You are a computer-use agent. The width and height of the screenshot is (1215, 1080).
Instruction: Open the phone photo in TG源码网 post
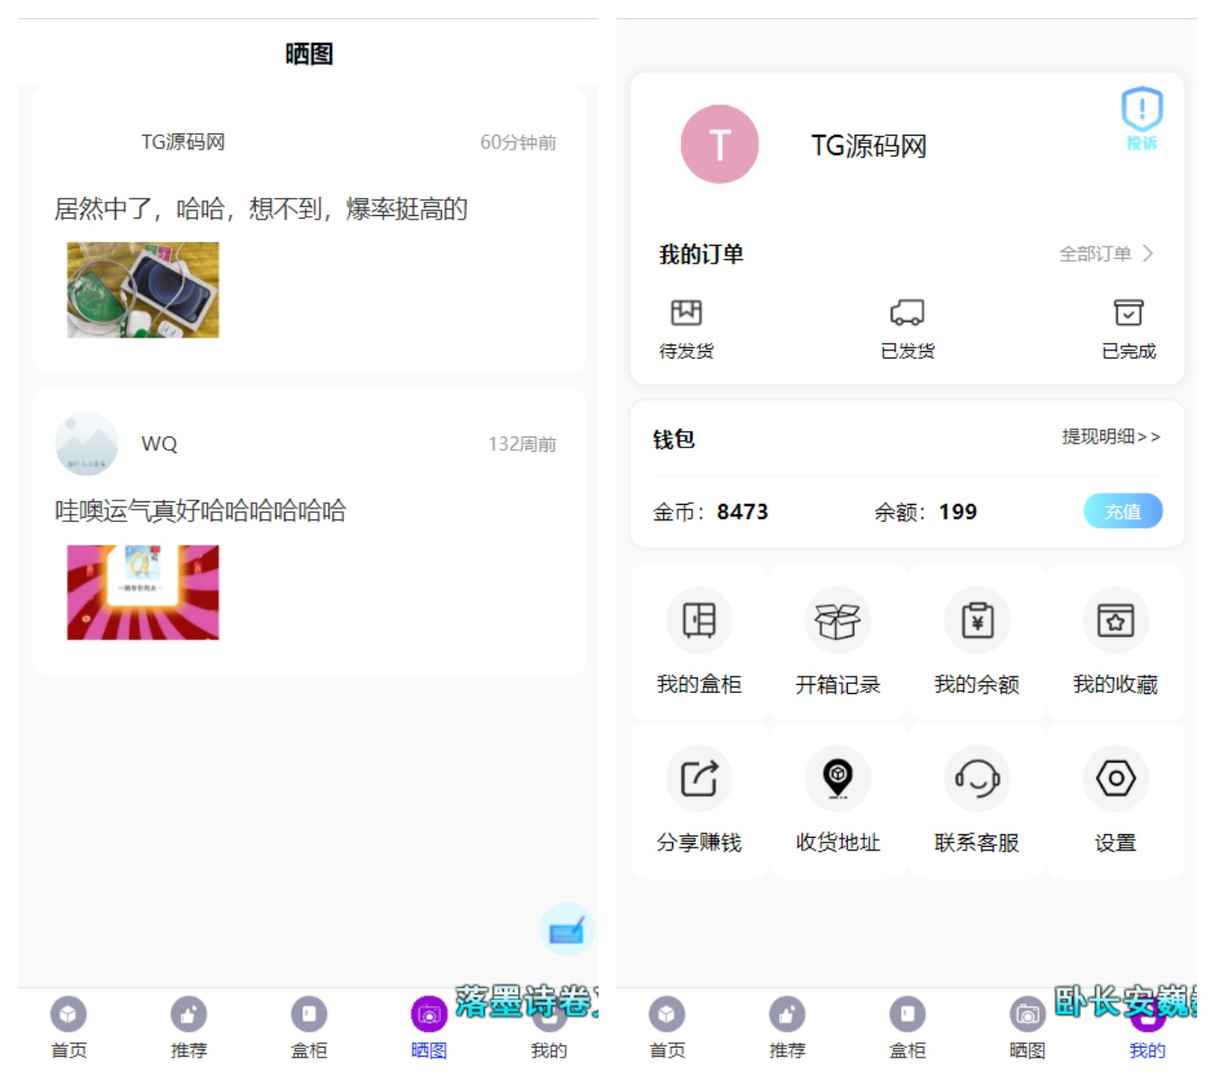tap(143, 290)
